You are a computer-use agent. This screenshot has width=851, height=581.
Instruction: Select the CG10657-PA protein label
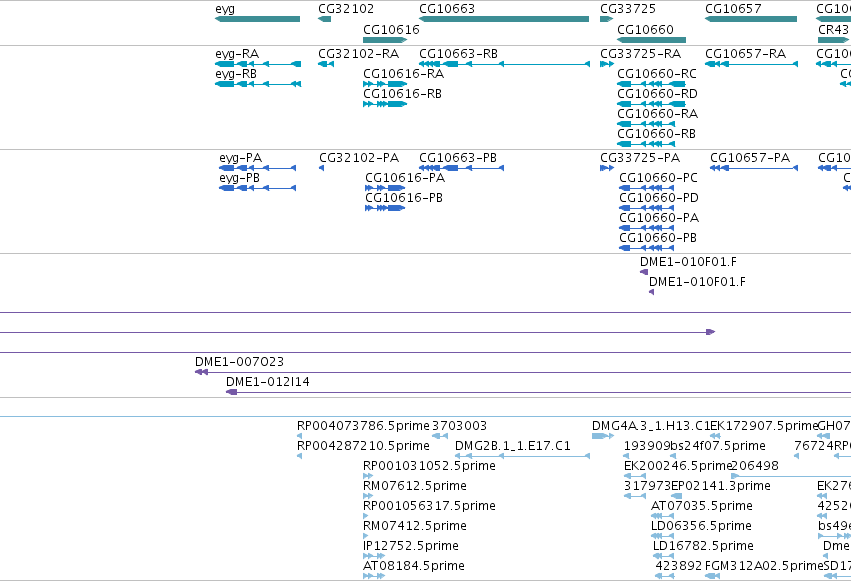pyautogui.click(x=750, y=158)
